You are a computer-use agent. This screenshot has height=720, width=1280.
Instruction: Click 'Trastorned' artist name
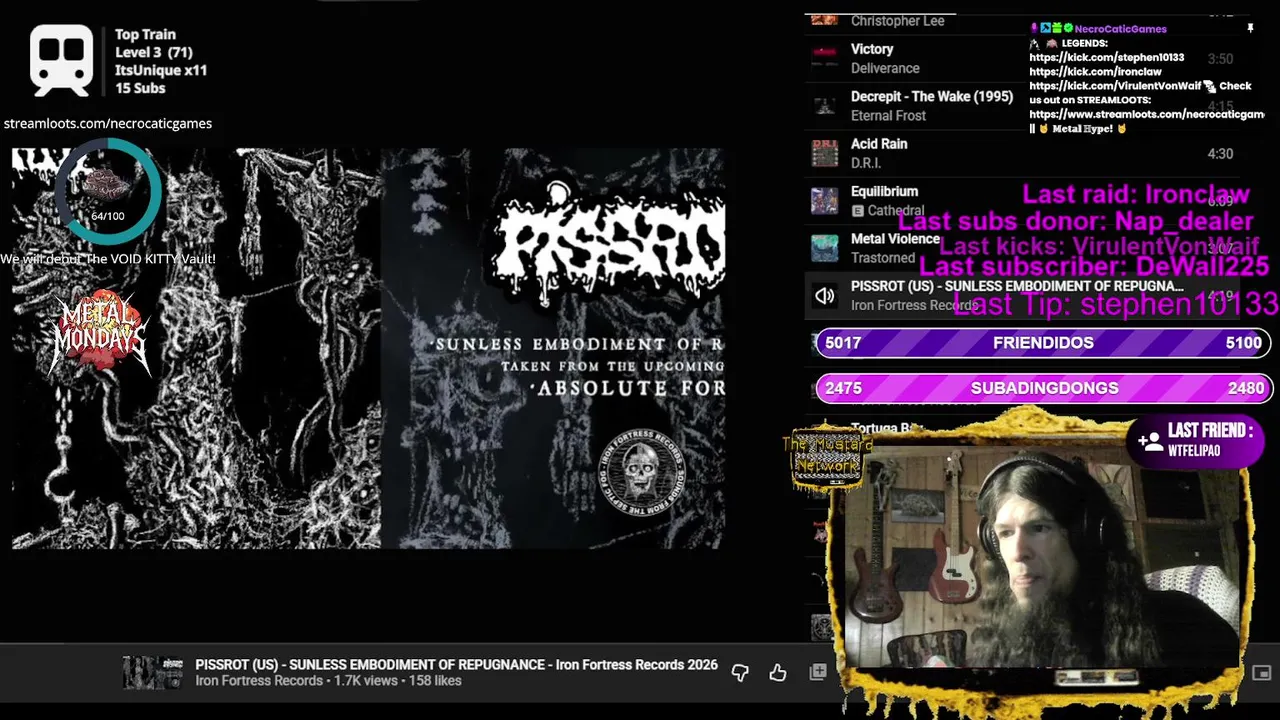point(883,258)
